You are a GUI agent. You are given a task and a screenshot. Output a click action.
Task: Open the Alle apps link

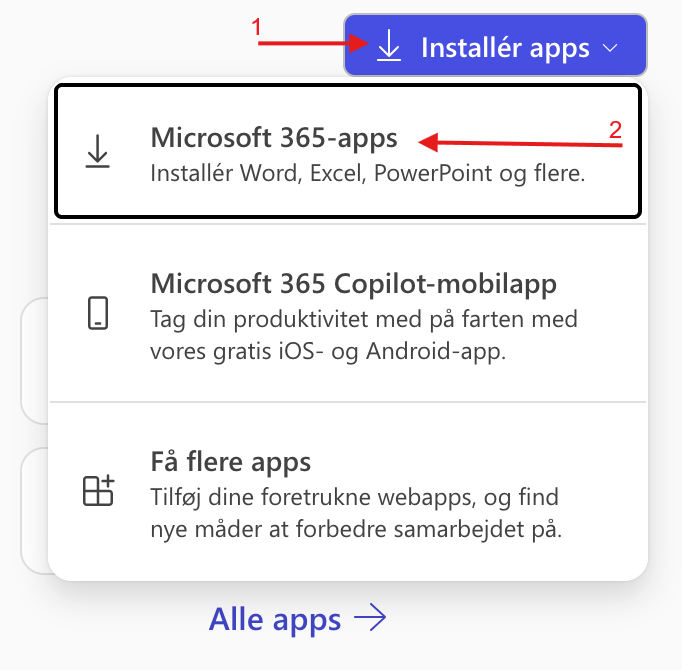275,619
